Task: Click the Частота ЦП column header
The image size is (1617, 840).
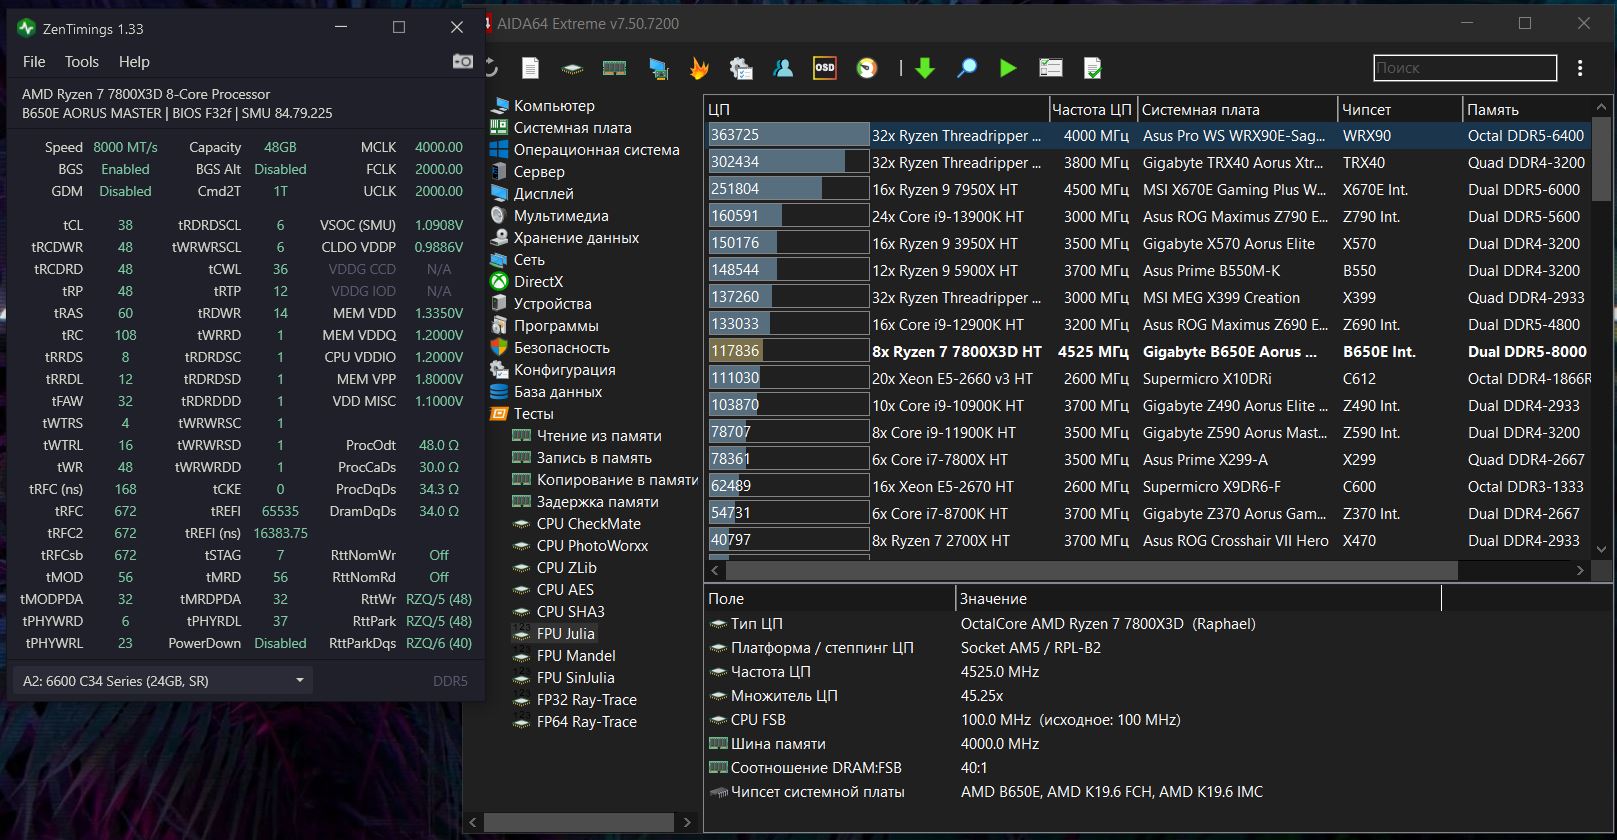Action: 1090,110
